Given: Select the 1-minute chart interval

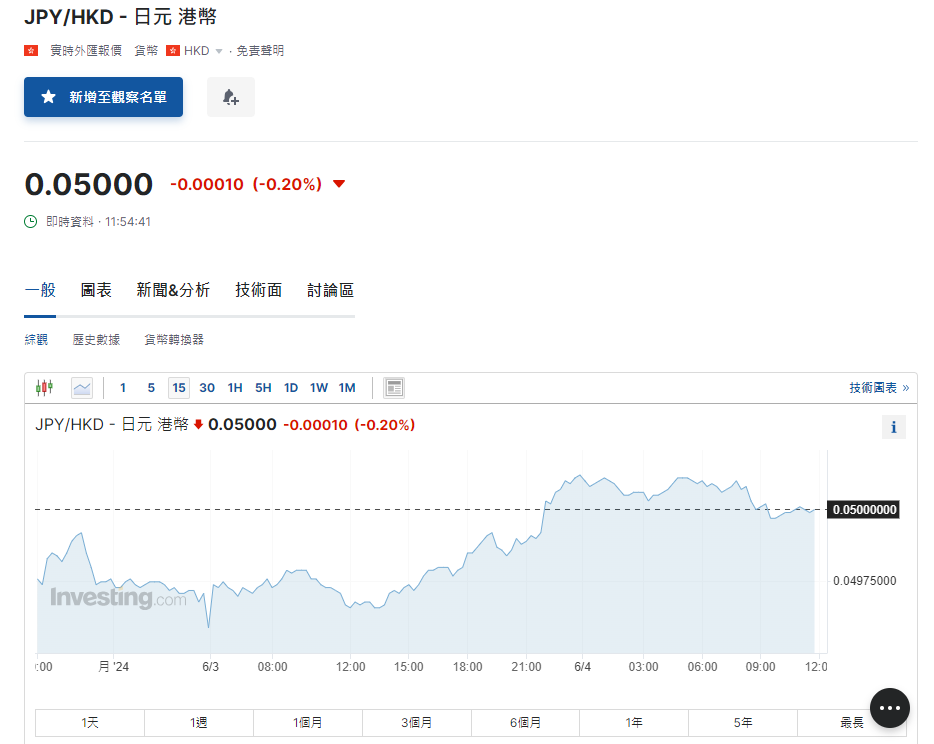Looking at the screenshot, I should 123,387.
